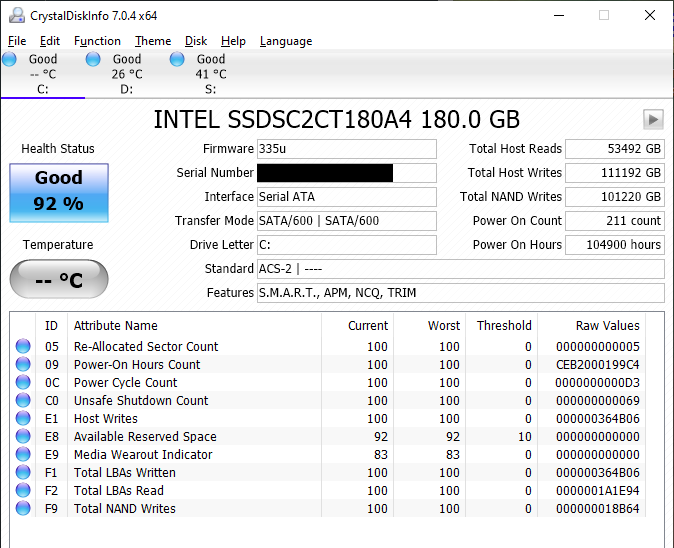Click the Available Reserved Space status orb
Viewport: 674px width, 548px height.
(23, 437)
